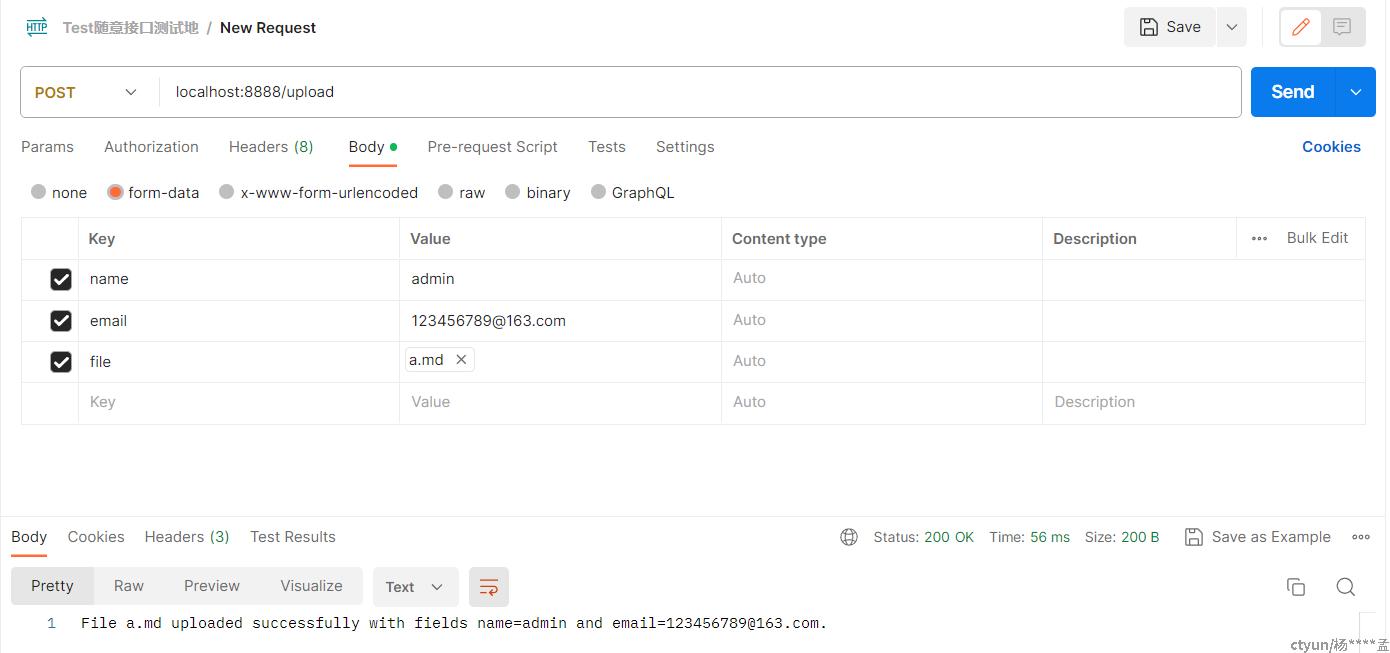Click the empty Description input field

pyautogui.click(x=1204, y=402)
